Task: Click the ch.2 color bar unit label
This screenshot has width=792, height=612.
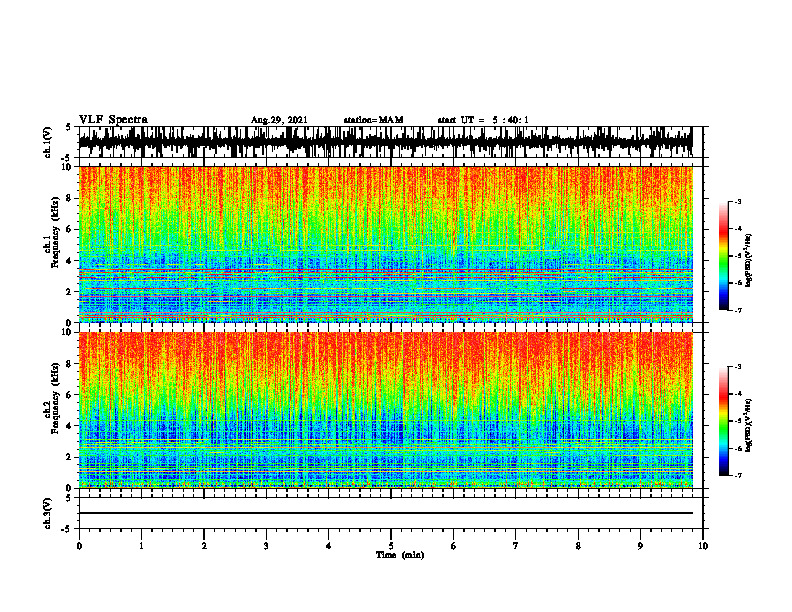Action: [x=749, y=424]
